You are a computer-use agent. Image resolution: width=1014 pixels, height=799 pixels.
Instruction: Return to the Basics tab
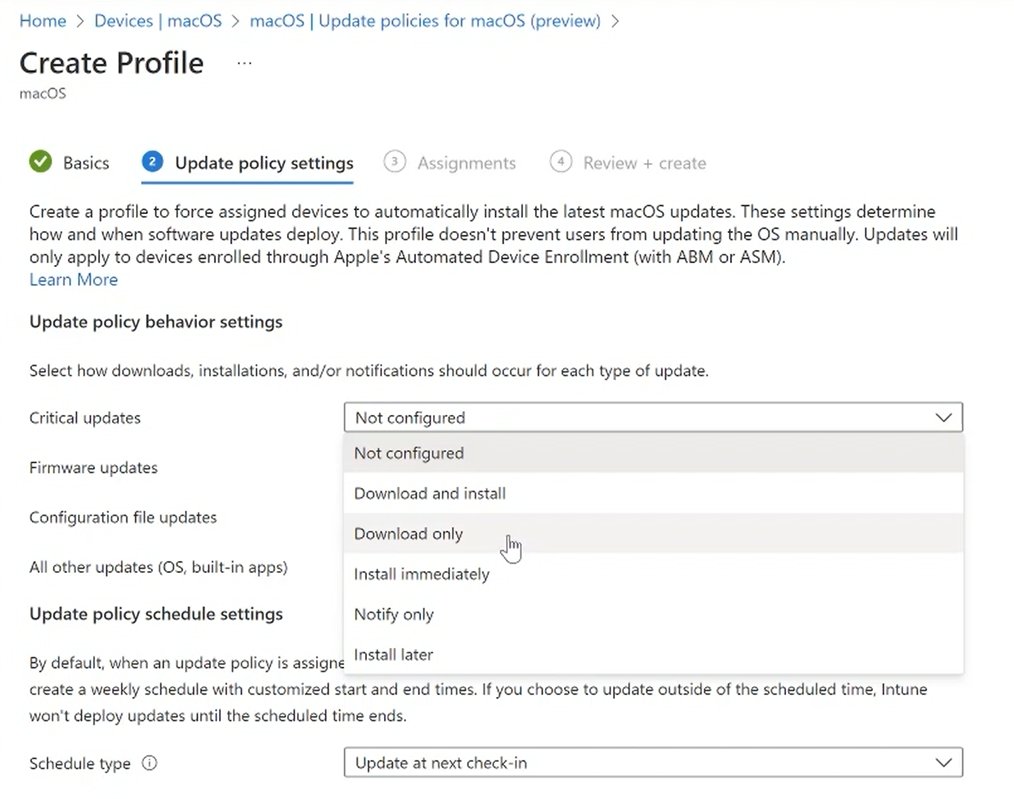click(86, 162)
